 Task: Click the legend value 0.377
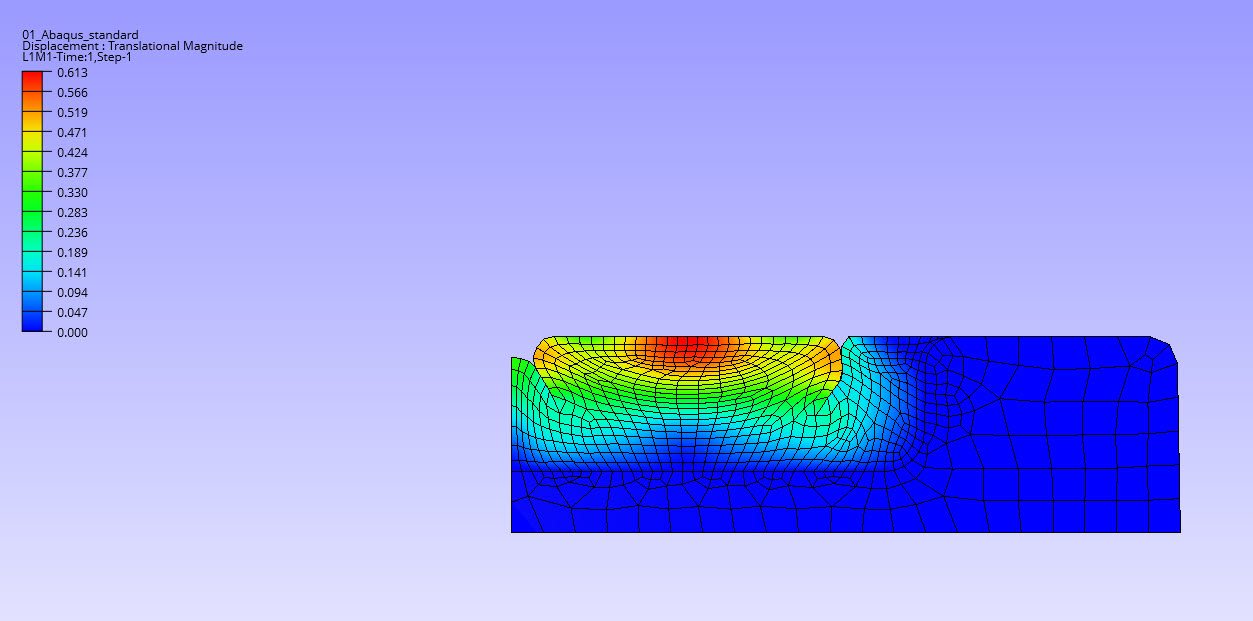click(x=72, y=173)
